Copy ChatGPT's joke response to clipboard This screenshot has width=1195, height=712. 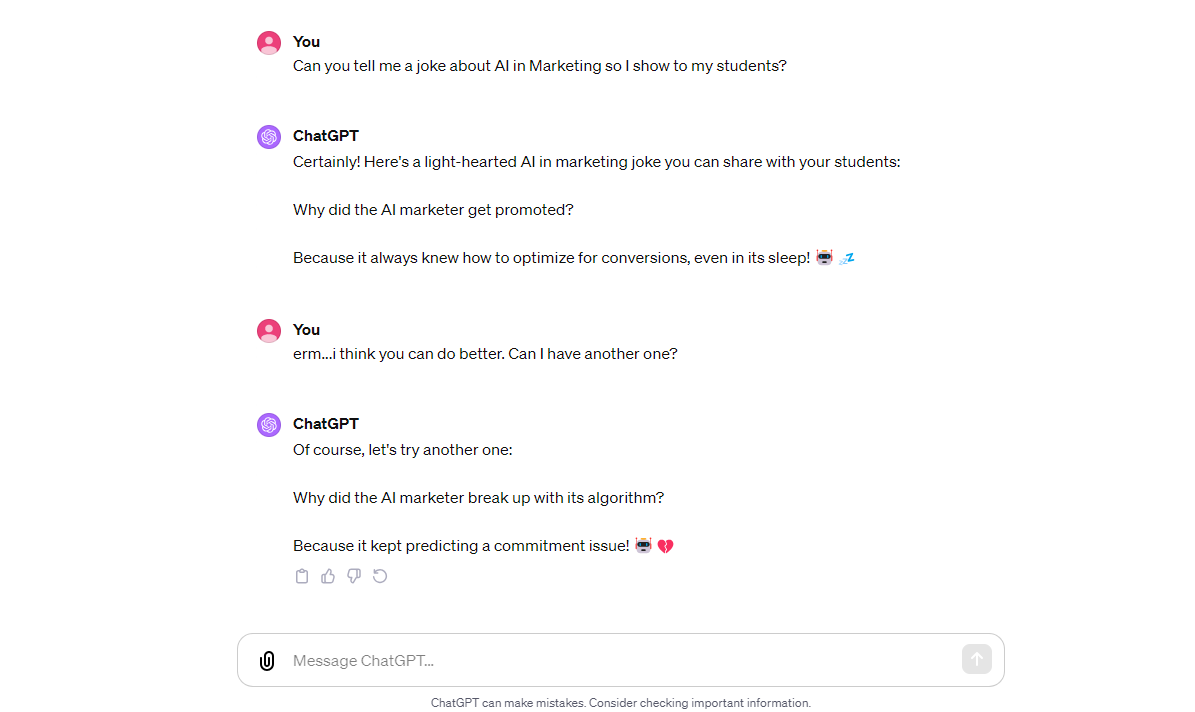pyautogui.click(x=302, y=576)
